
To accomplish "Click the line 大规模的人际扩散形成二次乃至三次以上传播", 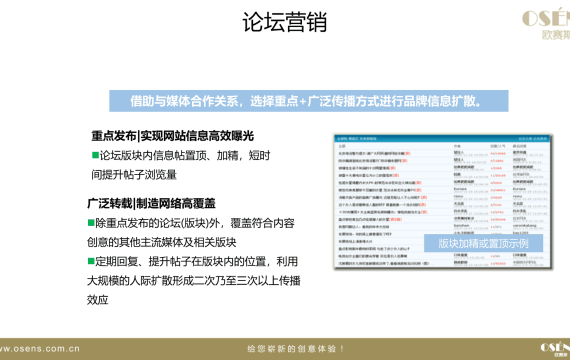I will [x=194, y=281].
